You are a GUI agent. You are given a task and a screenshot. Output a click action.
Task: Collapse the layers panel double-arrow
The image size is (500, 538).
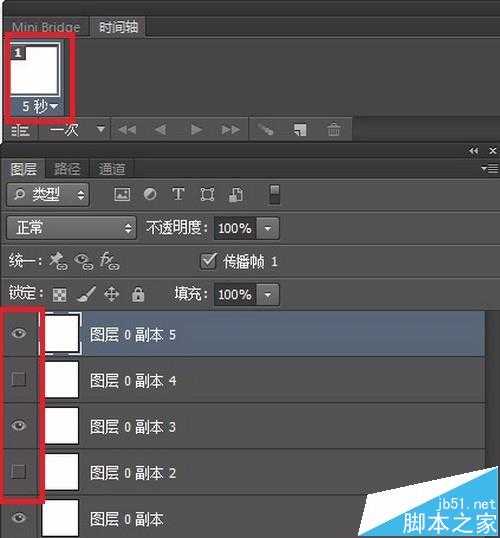point(474,151)
